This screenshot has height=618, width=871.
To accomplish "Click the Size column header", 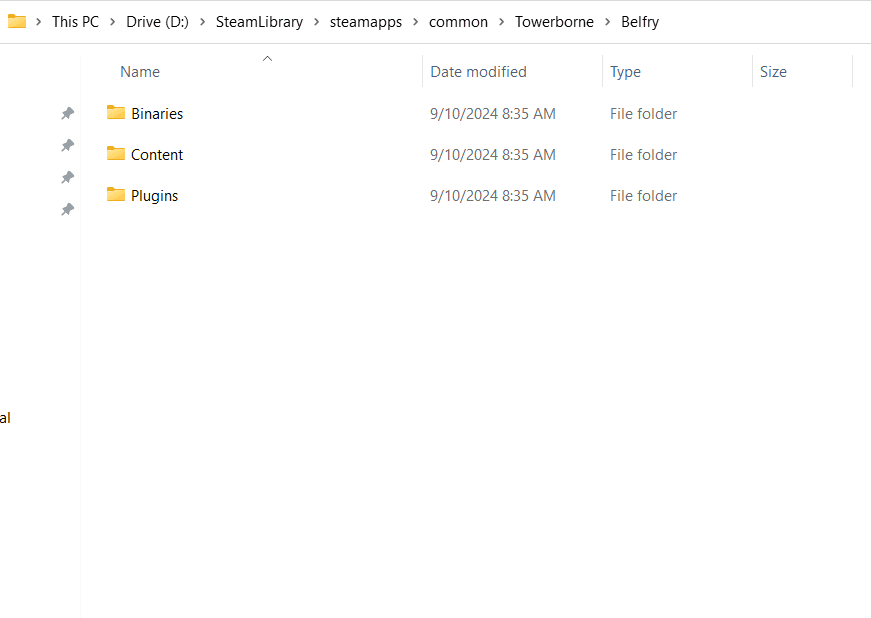I will point(773,72).
